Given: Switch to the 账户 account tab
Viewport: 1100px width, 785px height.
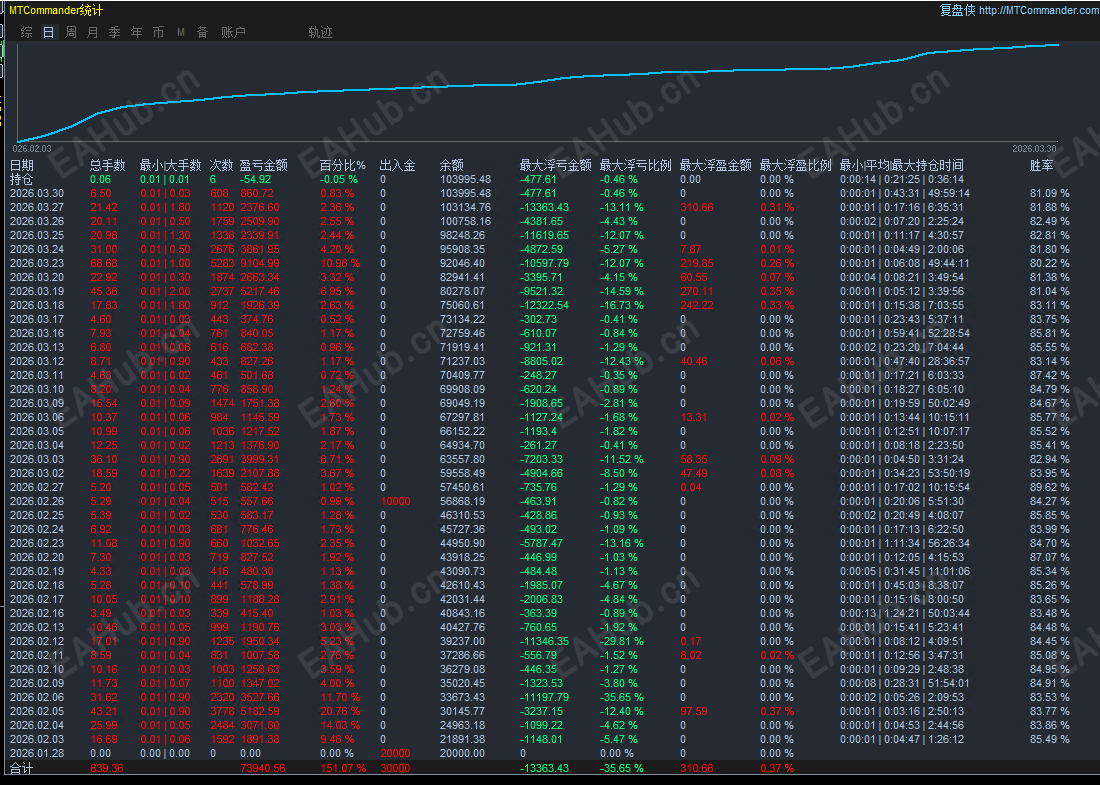Looking at the screenshot, I should 233,32.
